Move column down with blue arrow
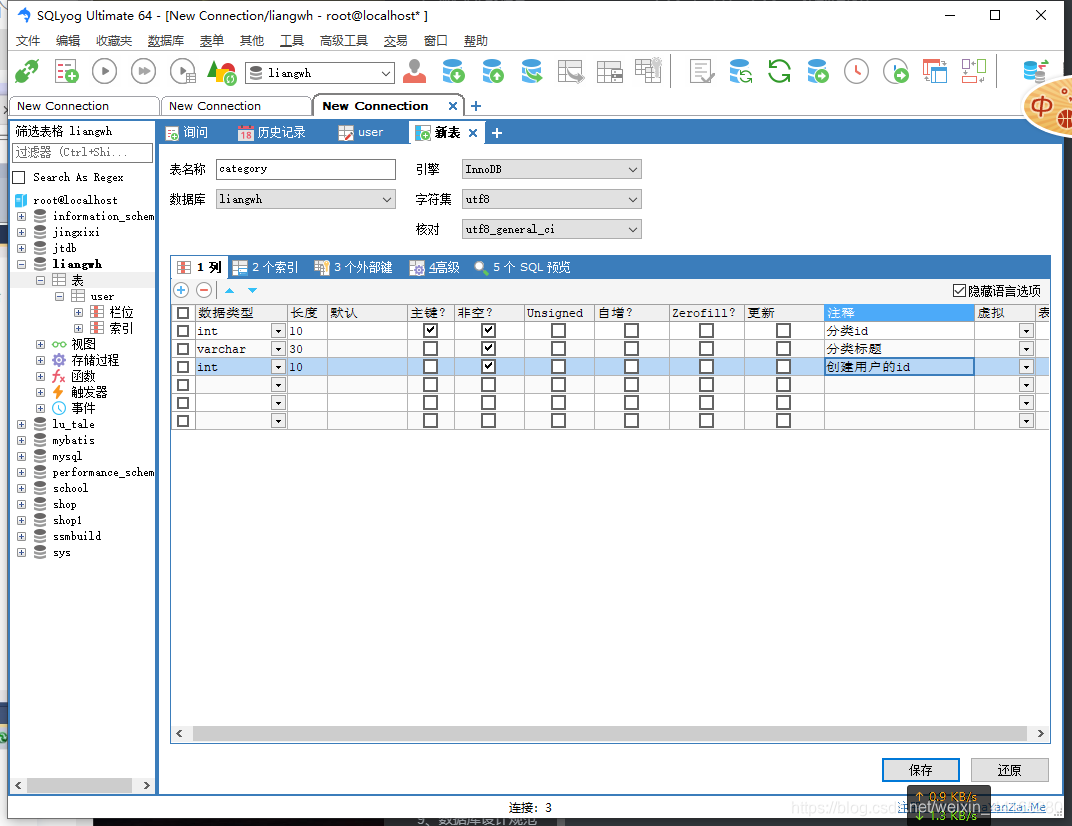This screenshot has width=1072, height=826. 252,291
